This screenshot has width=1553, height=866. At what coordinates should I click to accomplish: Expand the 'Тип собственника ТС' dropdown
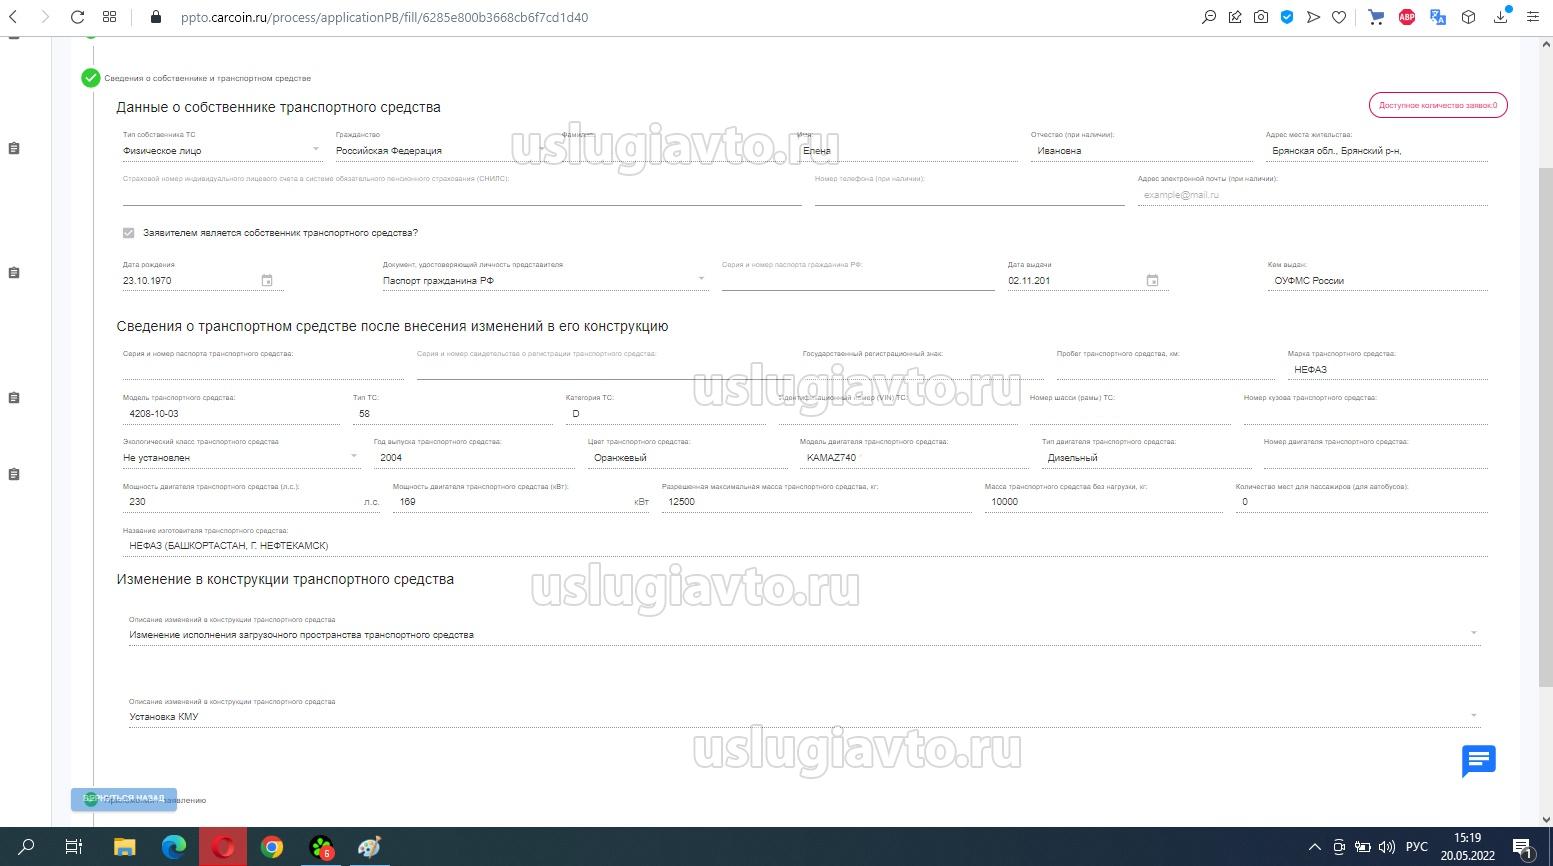(316, 150)
